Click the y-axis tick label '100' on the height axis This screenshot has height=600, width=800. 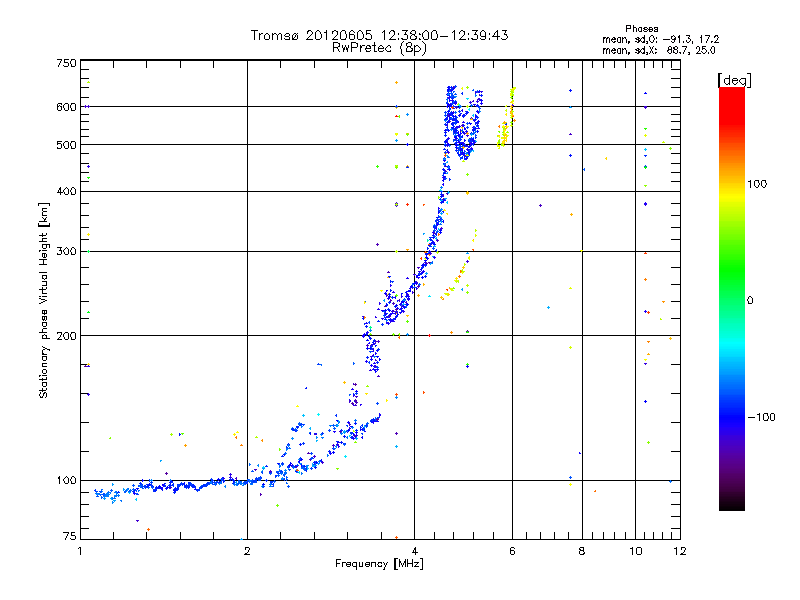66,480
